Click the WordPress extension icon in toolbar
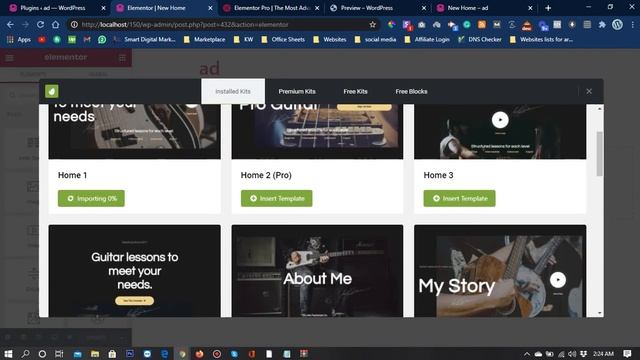640x360 pixels. tap(617, 24)
